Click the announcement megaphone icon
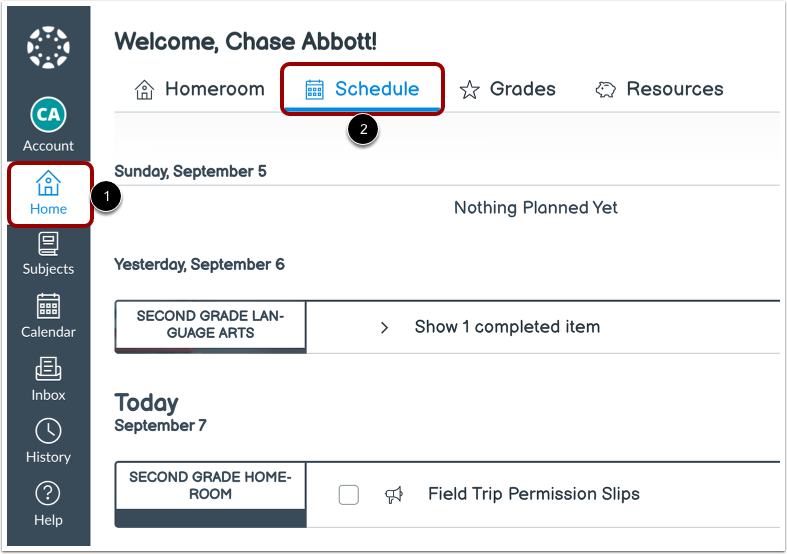Viewport: 787px width, 554px height. coord(394,494)
